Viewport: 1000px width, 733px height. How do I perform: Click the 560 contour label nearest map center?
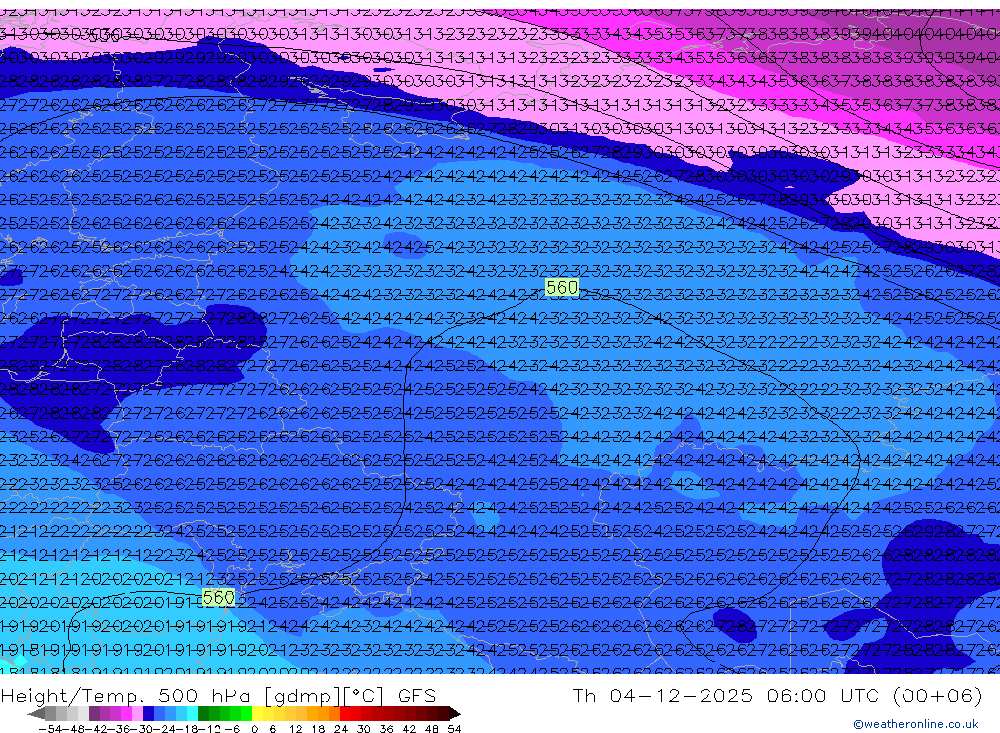(562, 288)
